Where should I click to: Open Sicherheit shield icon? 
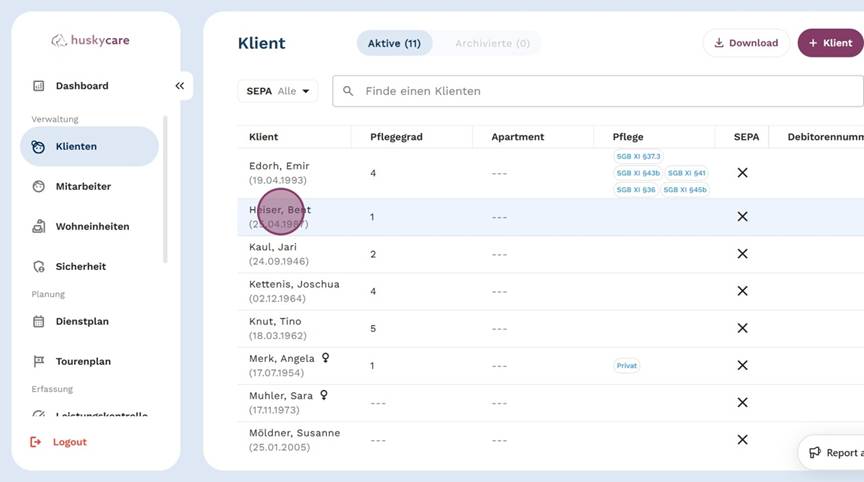click(x=38, y=267)
